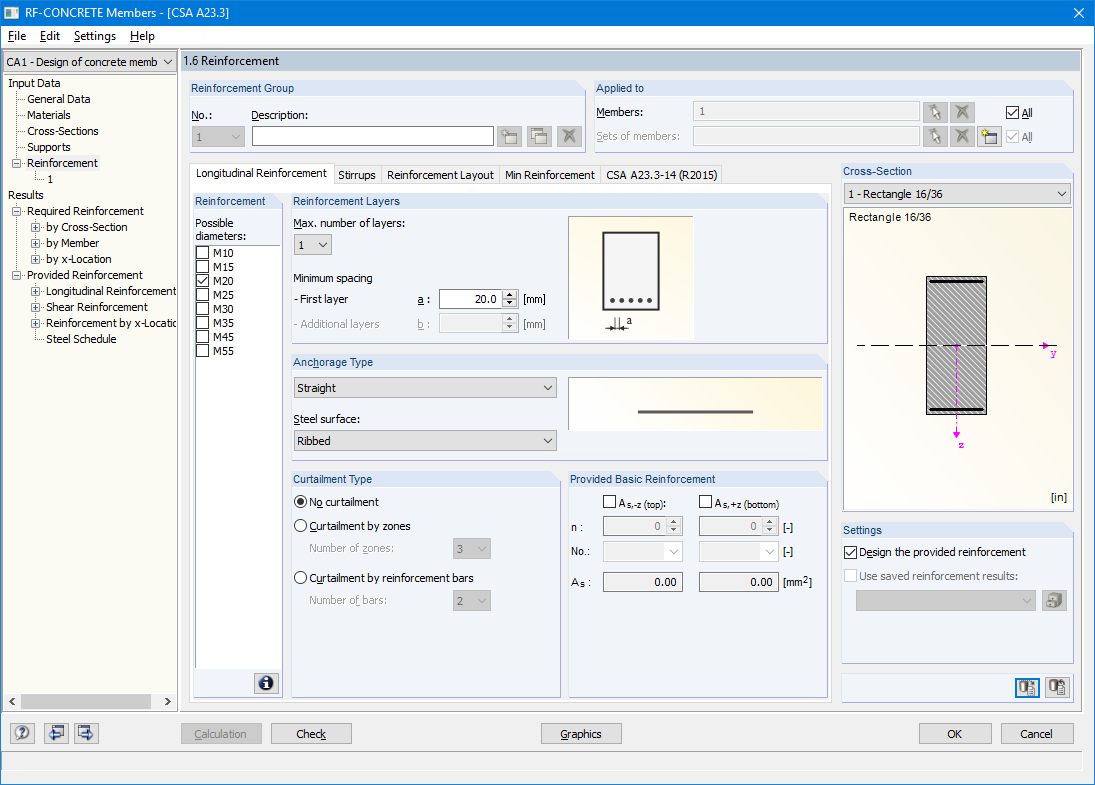Screen dimensions: 1095x785
Task: Click the Graphics button
Action: [x=581, y=733]
